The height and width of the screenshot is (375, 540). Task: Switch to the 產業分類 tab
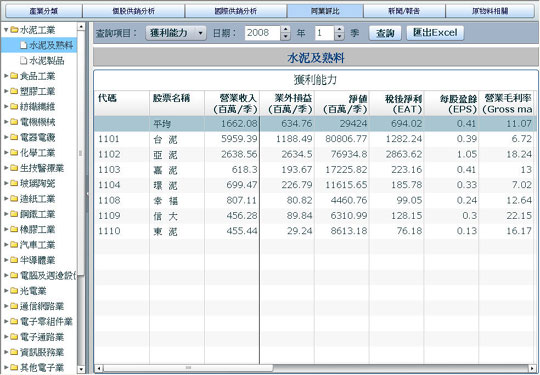click(44, 11)
